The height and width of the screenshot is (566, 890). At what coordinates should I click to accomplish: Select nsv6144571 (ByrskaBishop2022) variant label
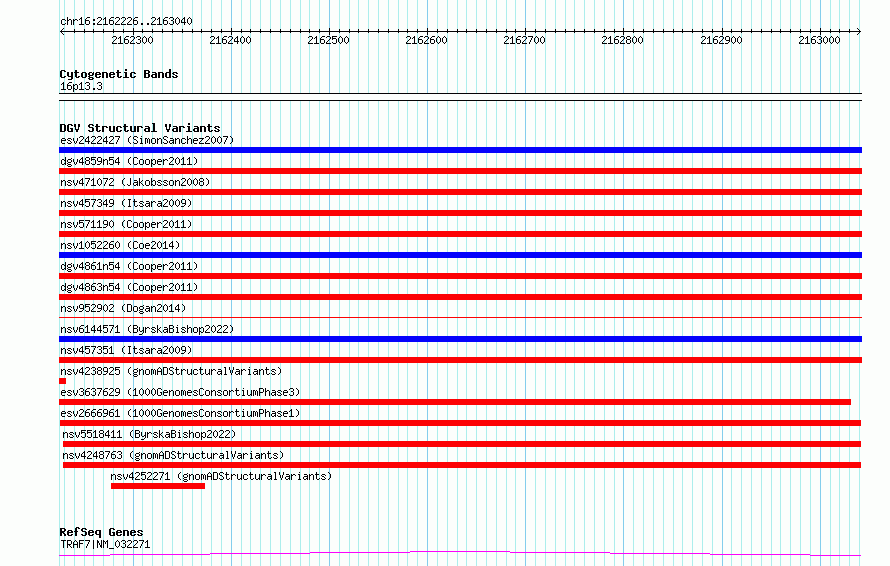tap(147, 329)
